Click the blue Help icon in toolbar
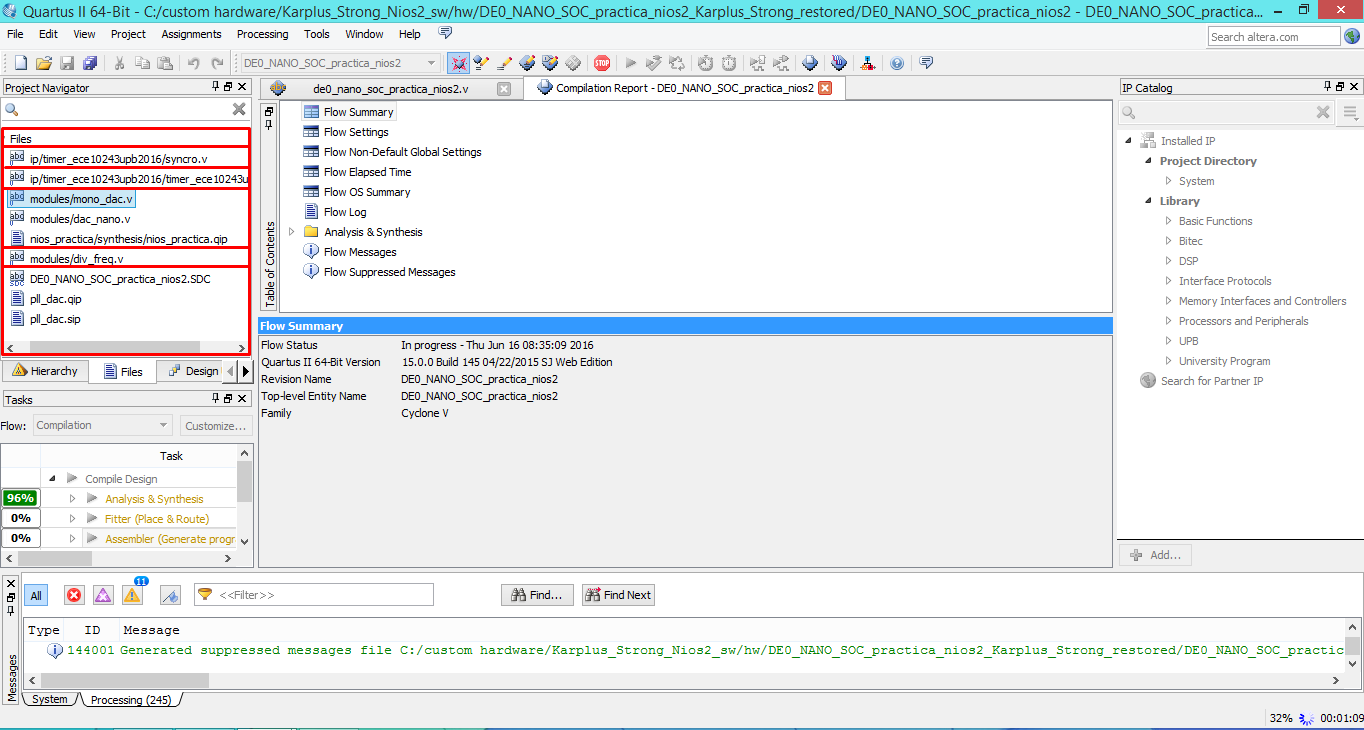The width and height of the screenshot is (1364, 730). (x=897, y=63)
